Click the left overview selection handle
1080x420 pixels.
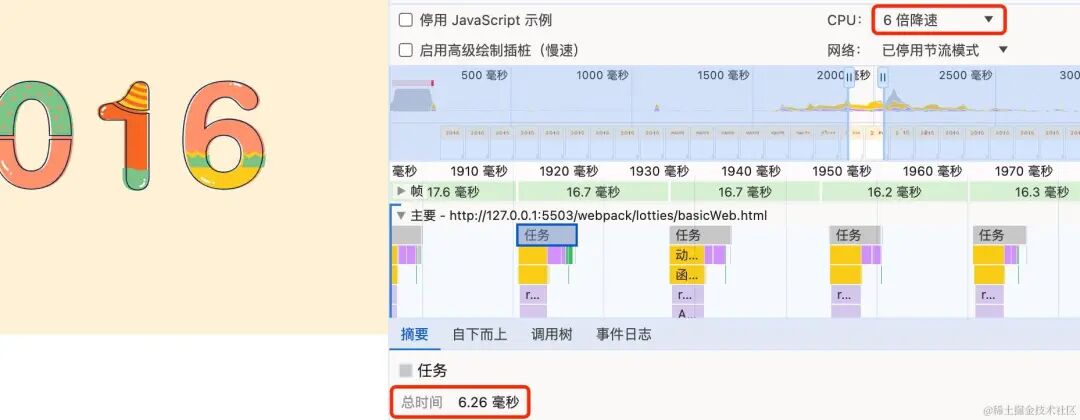tap(849, 77)
